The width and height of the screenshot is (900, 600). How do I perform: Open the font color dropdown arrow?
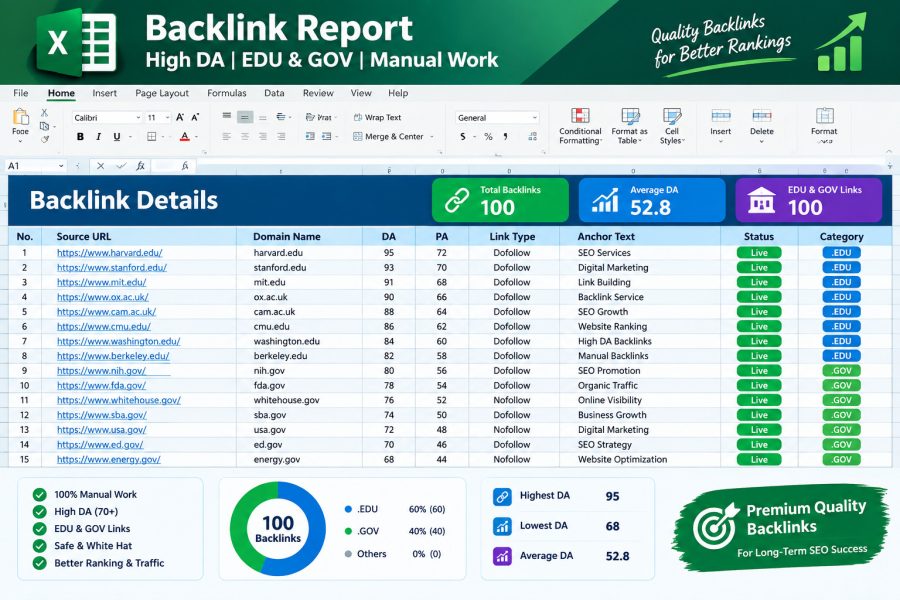pyautogui.click(x=196, y=137)
